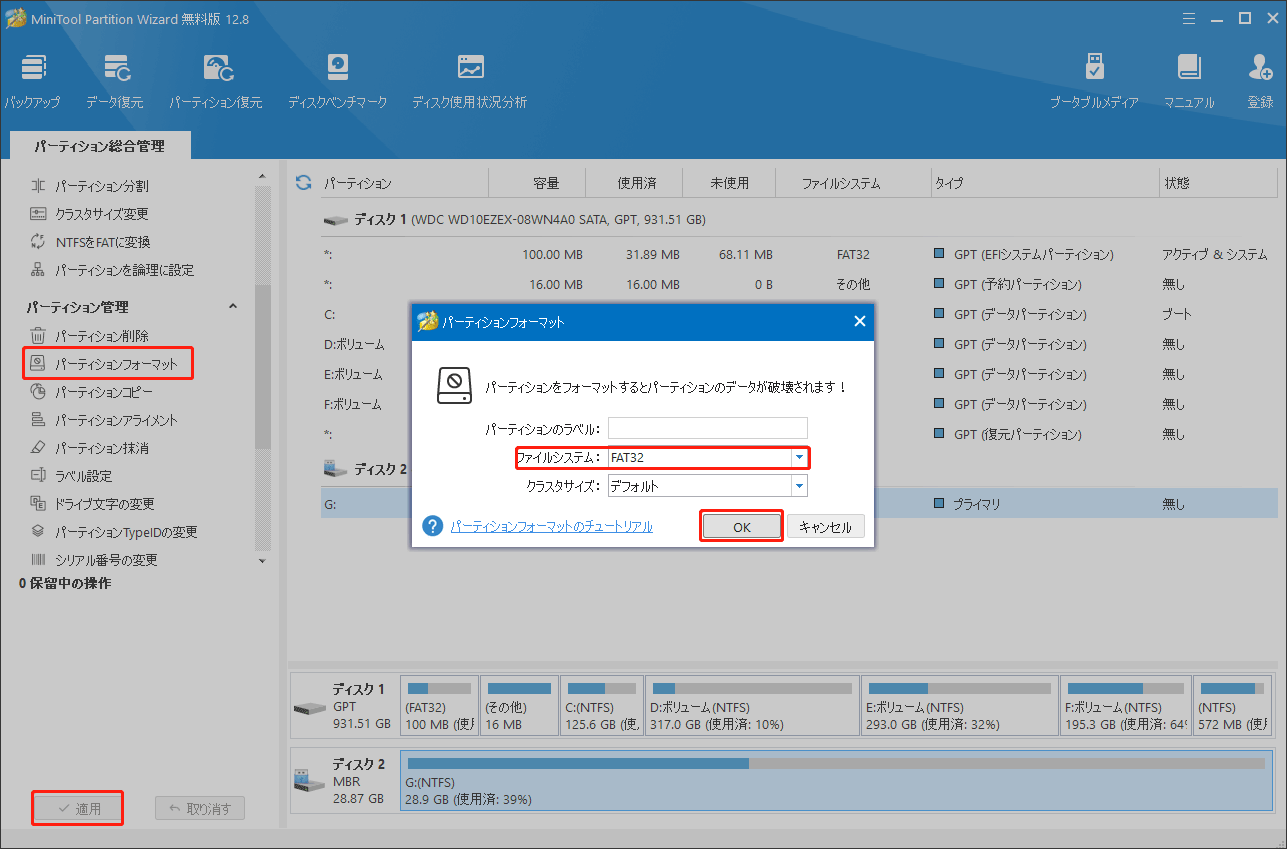Choose パーティションアライメント option

[103, 420]
